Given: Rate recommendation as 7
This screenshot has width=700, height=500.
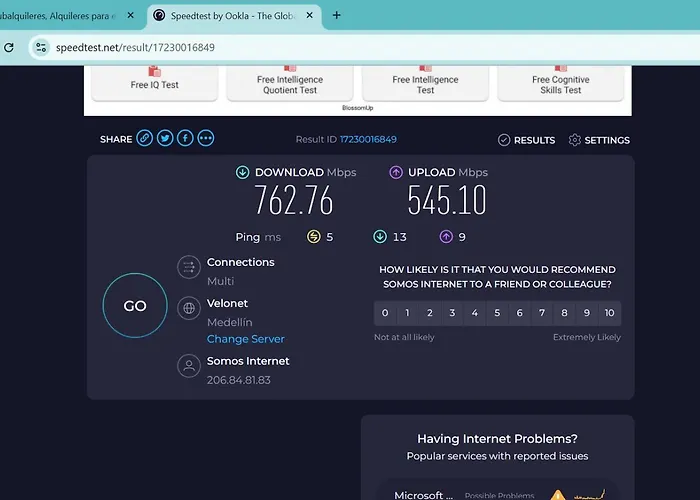Looking at the screenshot, I should 542,313.
